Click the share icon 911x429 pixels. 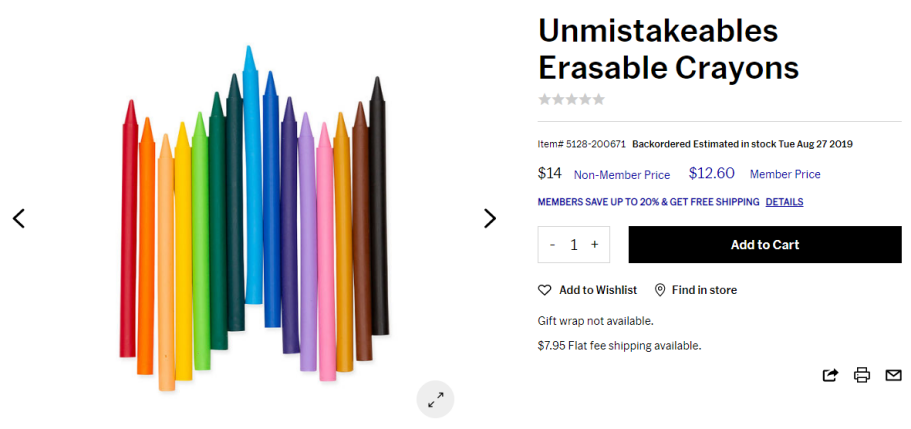click(830, 375)
